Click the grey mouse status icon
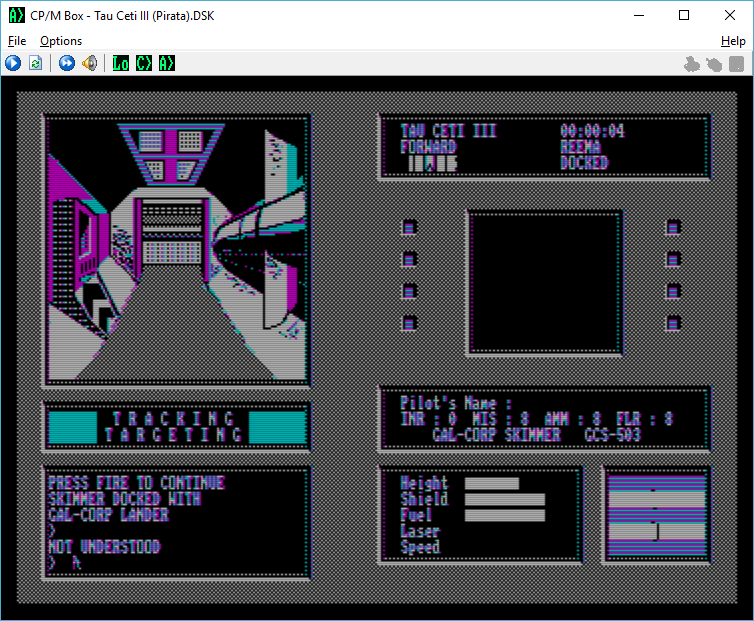The image size is (754, 621). [x=714, y=64]
